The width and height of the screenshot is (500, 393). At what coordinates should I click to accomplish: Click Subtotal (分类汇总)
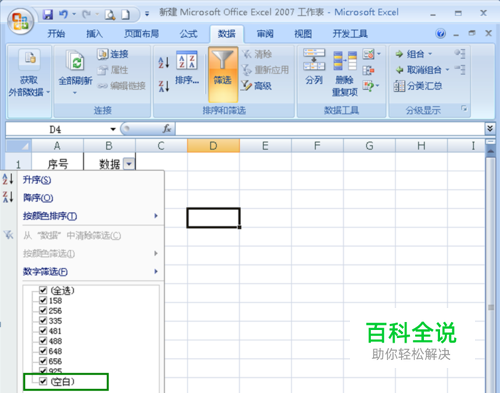[x=418, y=86]
